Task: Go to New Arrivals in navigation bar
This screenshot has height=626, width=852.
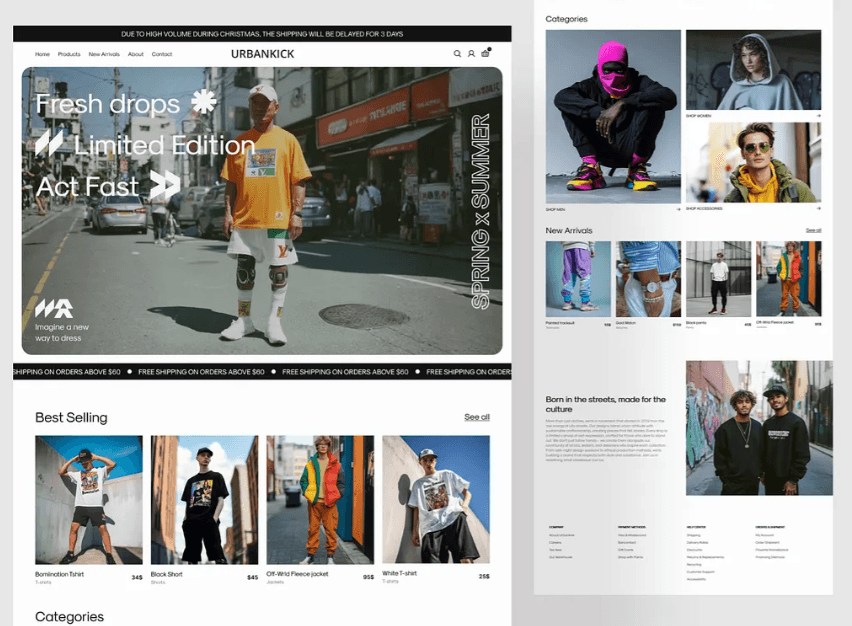Action: point(104,54)
